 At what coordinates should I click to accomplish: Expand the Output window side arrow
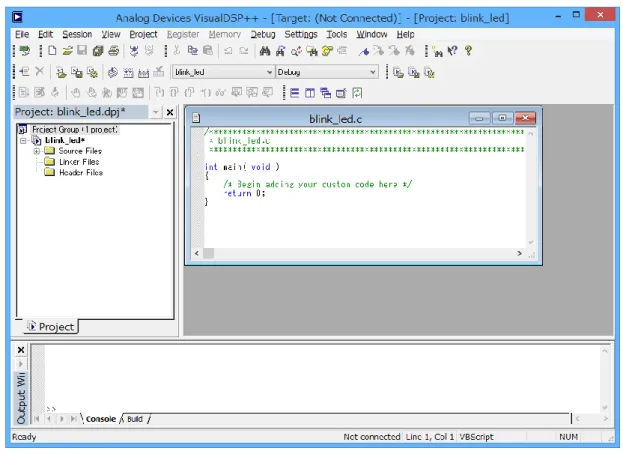[x=21, y=364]
